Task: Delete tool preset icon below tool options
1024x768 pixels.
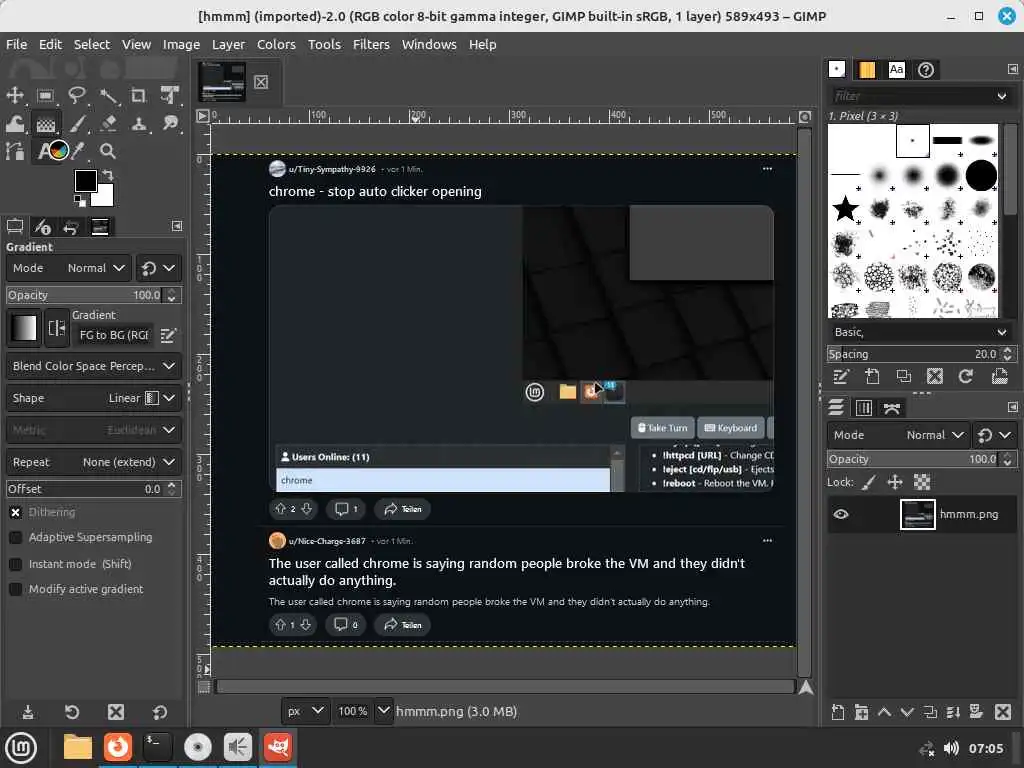Action: [x=116, y=712]
